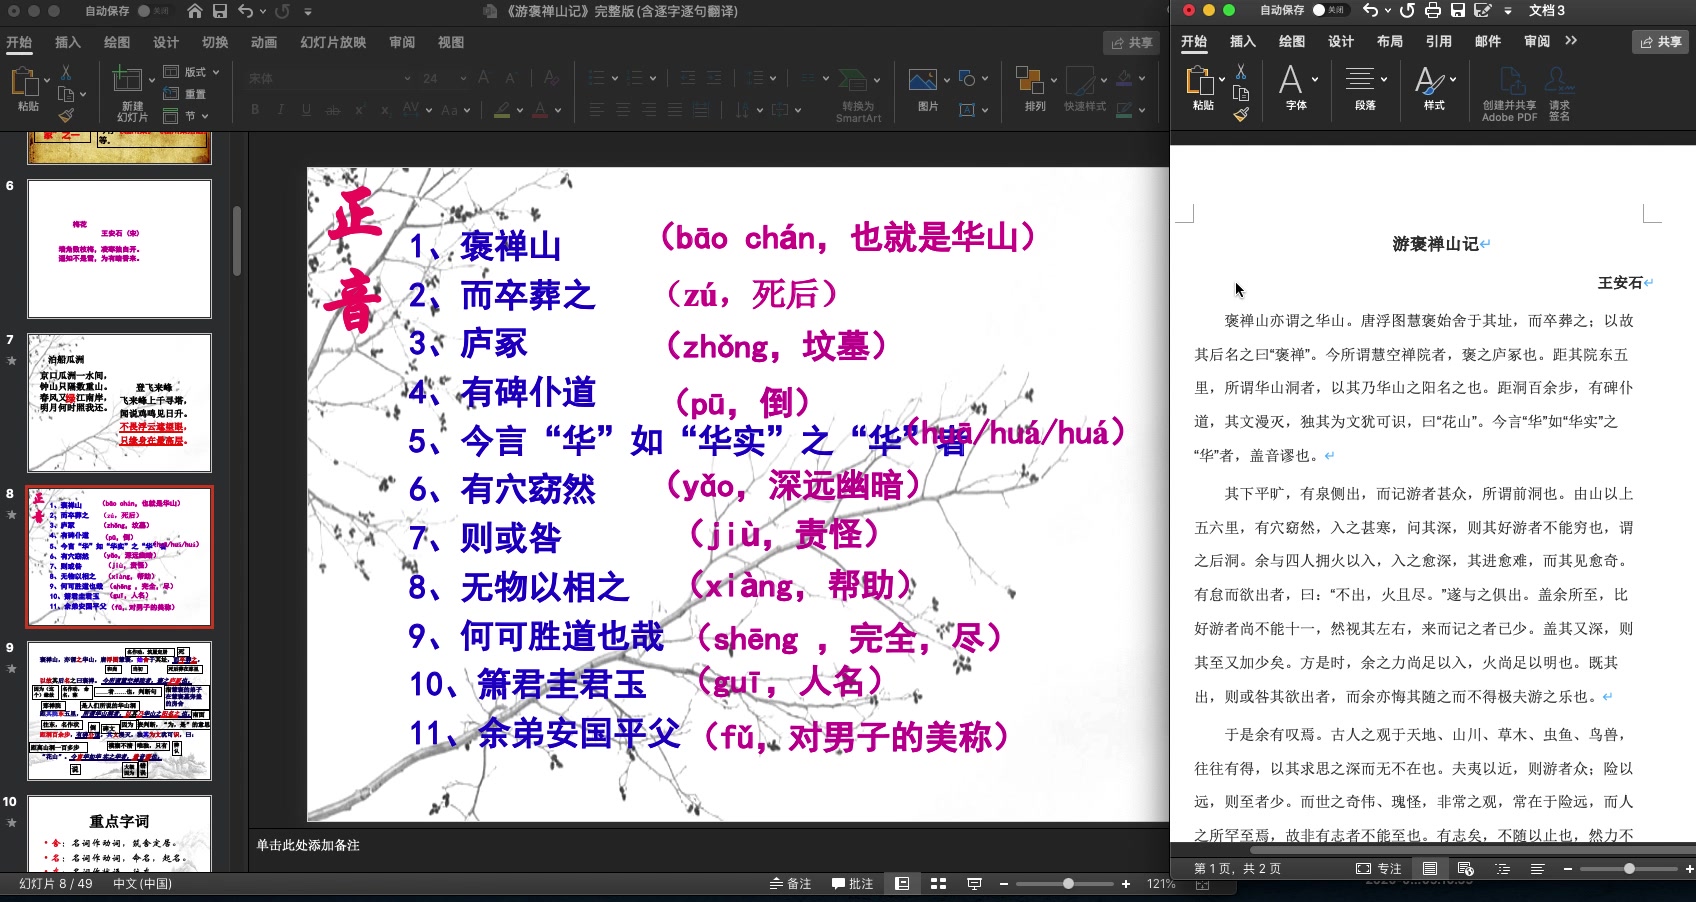
Task: Undo last action in PowerPoint
Action: coord(246,11)
